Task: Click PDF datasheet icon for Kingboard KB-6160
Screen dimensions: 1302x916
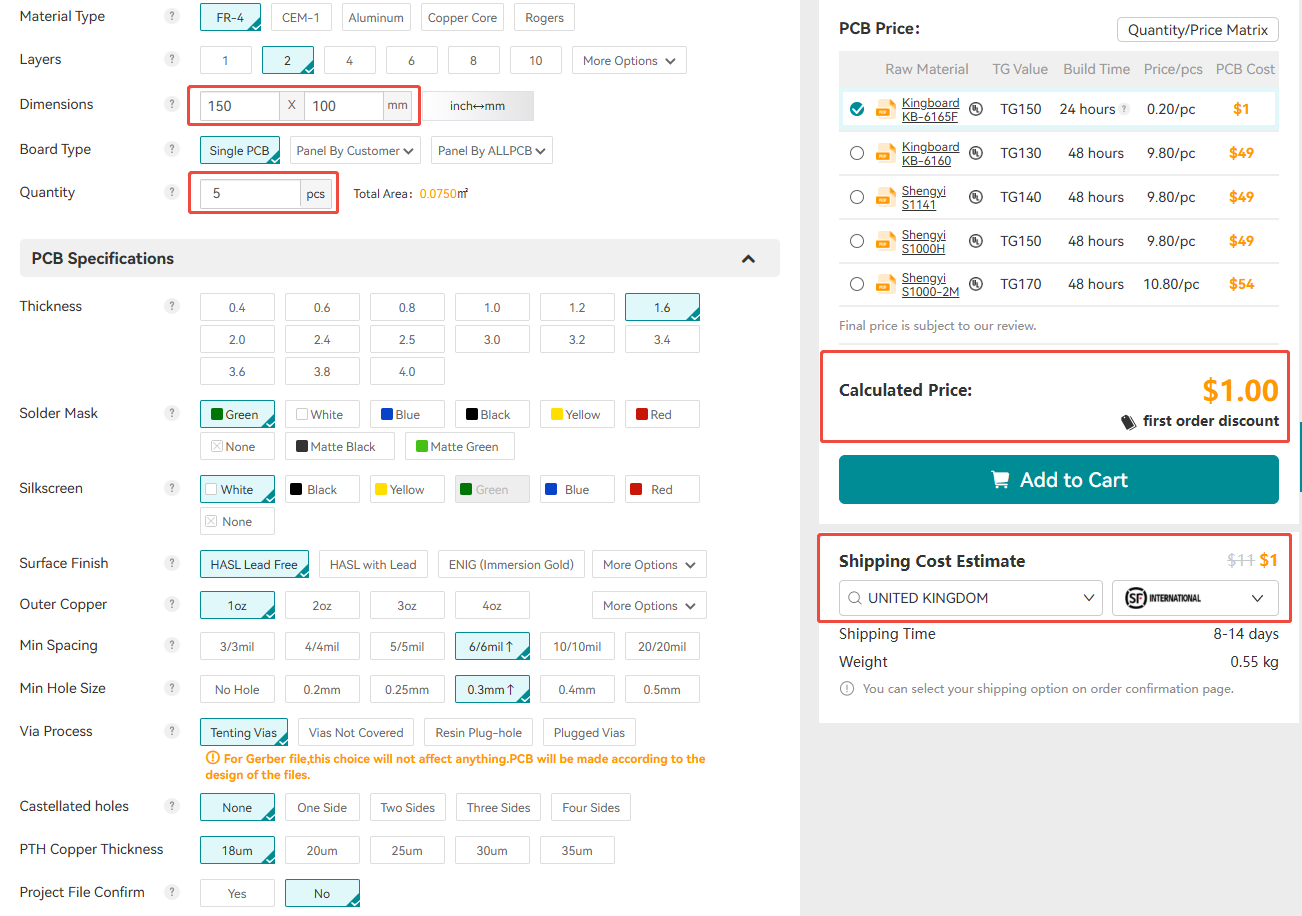Action: point(885,153)
